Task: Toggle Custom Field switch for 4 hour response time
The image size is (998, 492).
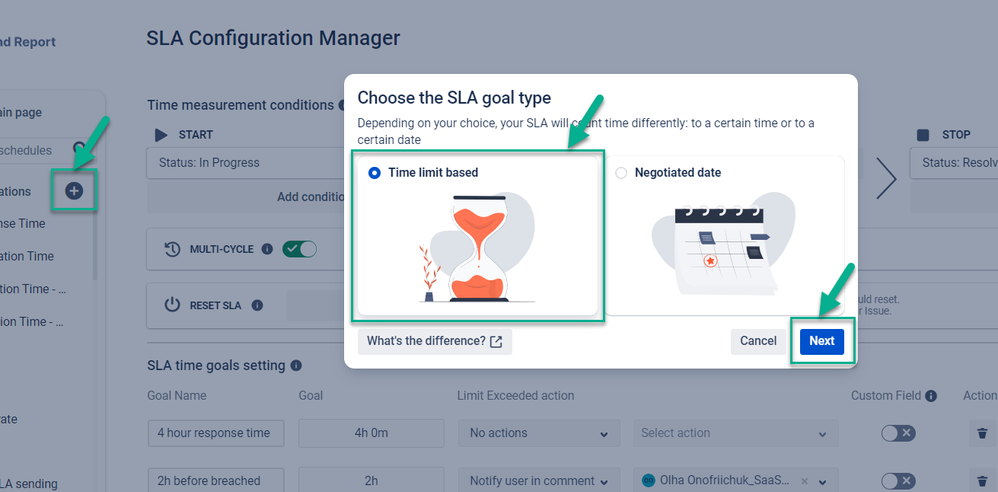Action: (897, 433)
